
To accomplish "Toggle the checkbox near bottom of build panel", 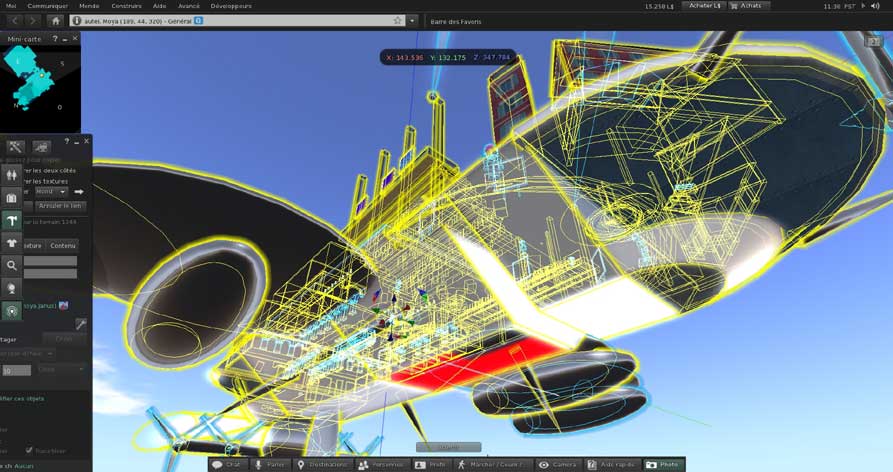I will (x=29, y=450).
